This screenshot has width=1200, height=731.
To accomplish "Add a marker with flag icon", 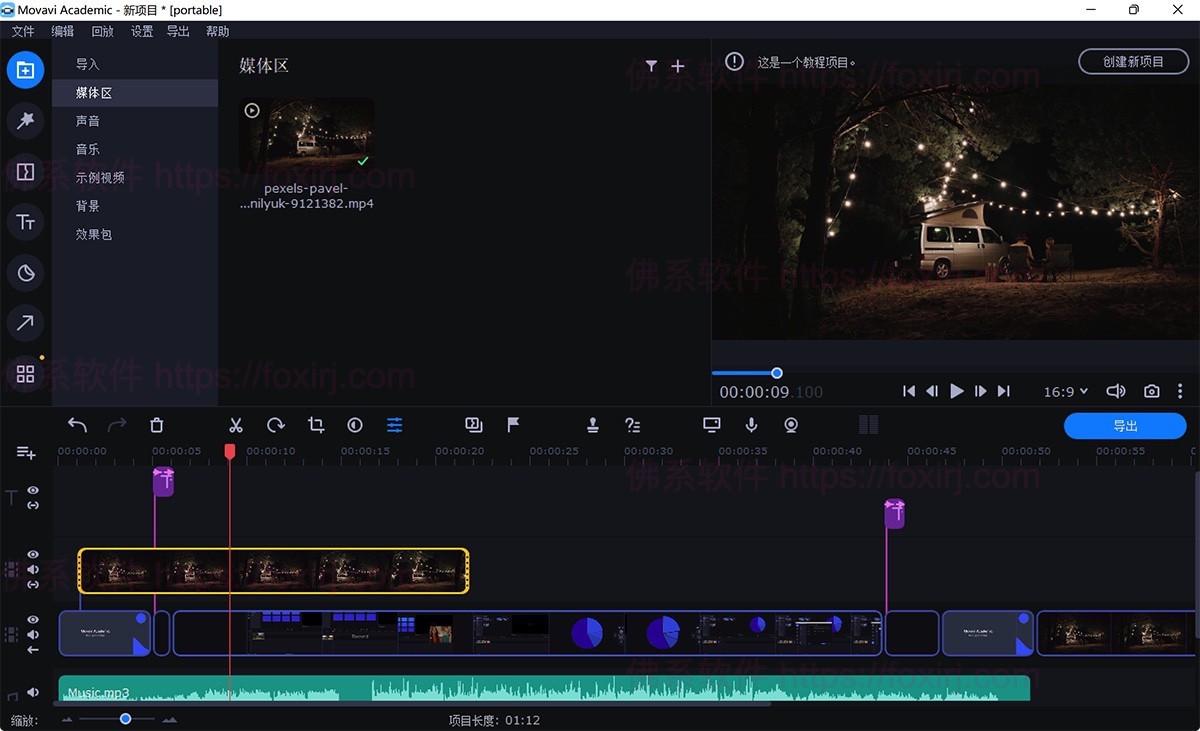I will tap(513, 425).
